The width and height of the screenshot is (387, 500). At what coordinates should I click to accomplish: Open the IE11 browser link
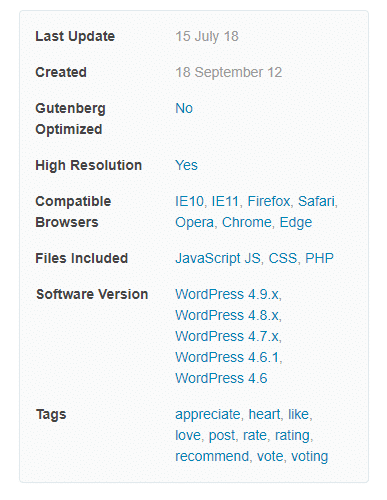point(225,201)
